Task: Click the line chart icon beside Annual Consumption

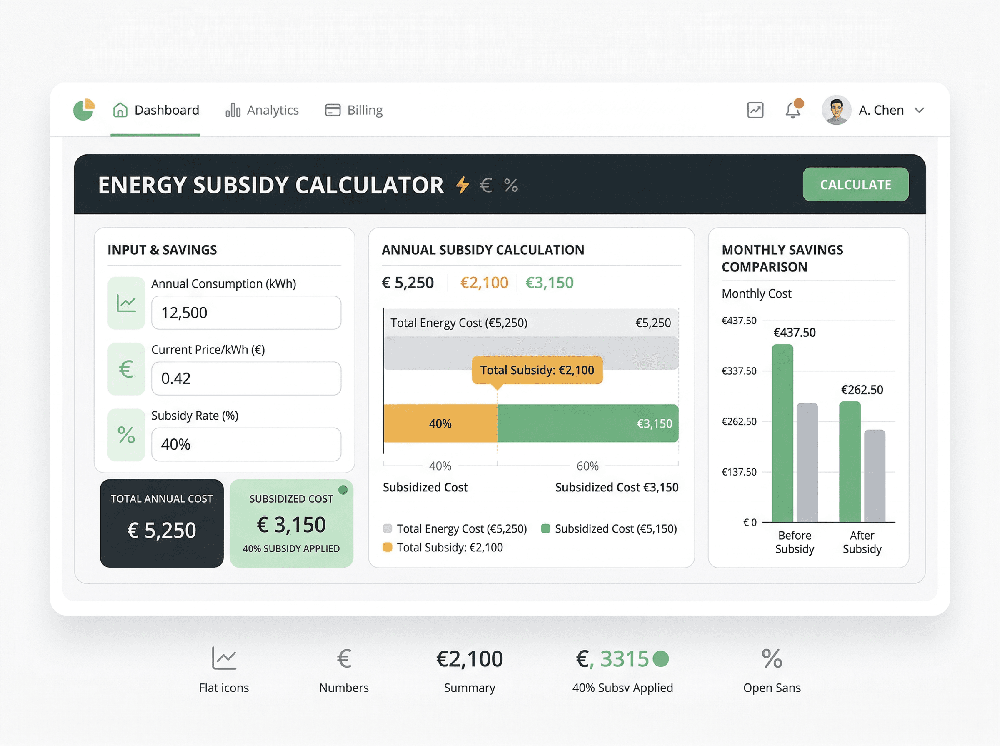Action: [126, 303]
